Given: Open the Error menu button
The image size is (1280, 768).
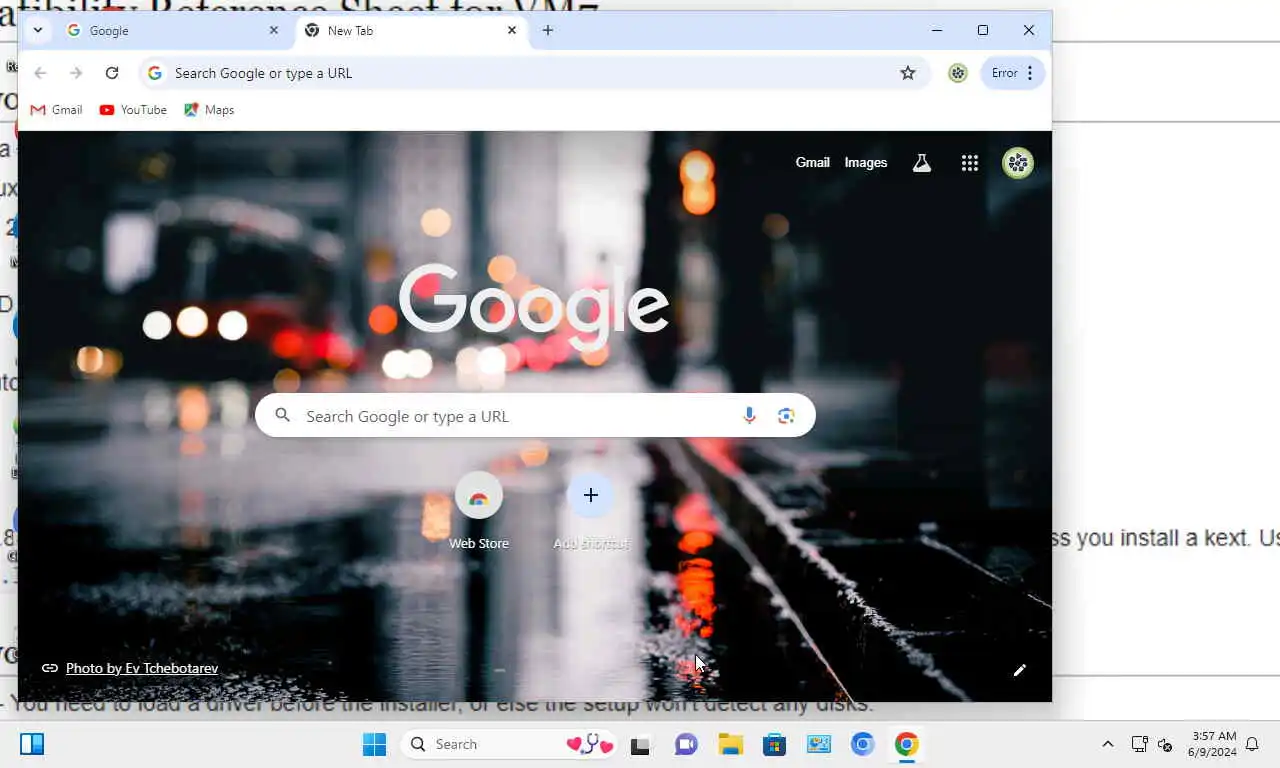Looking at the screenshot, I should (x=1013, y=73).
